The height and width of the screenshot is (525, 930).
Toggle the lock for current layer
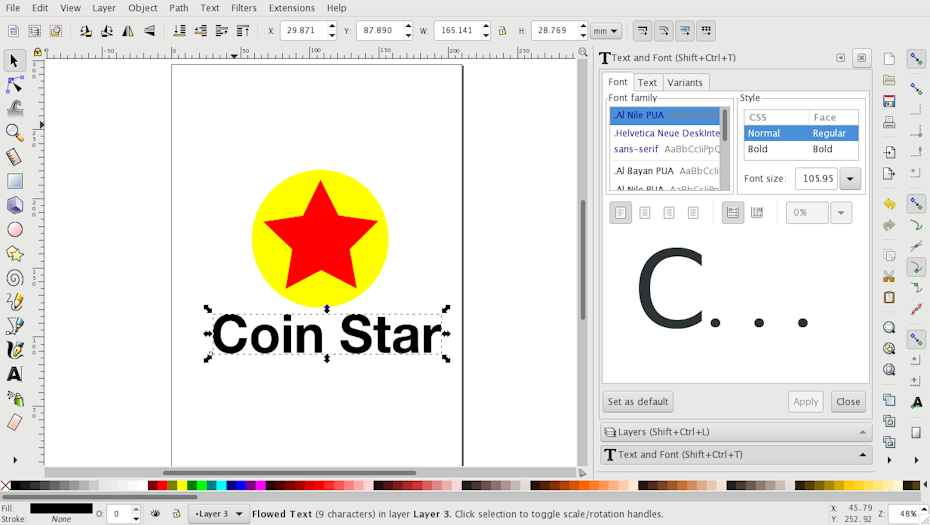[176, 514]
